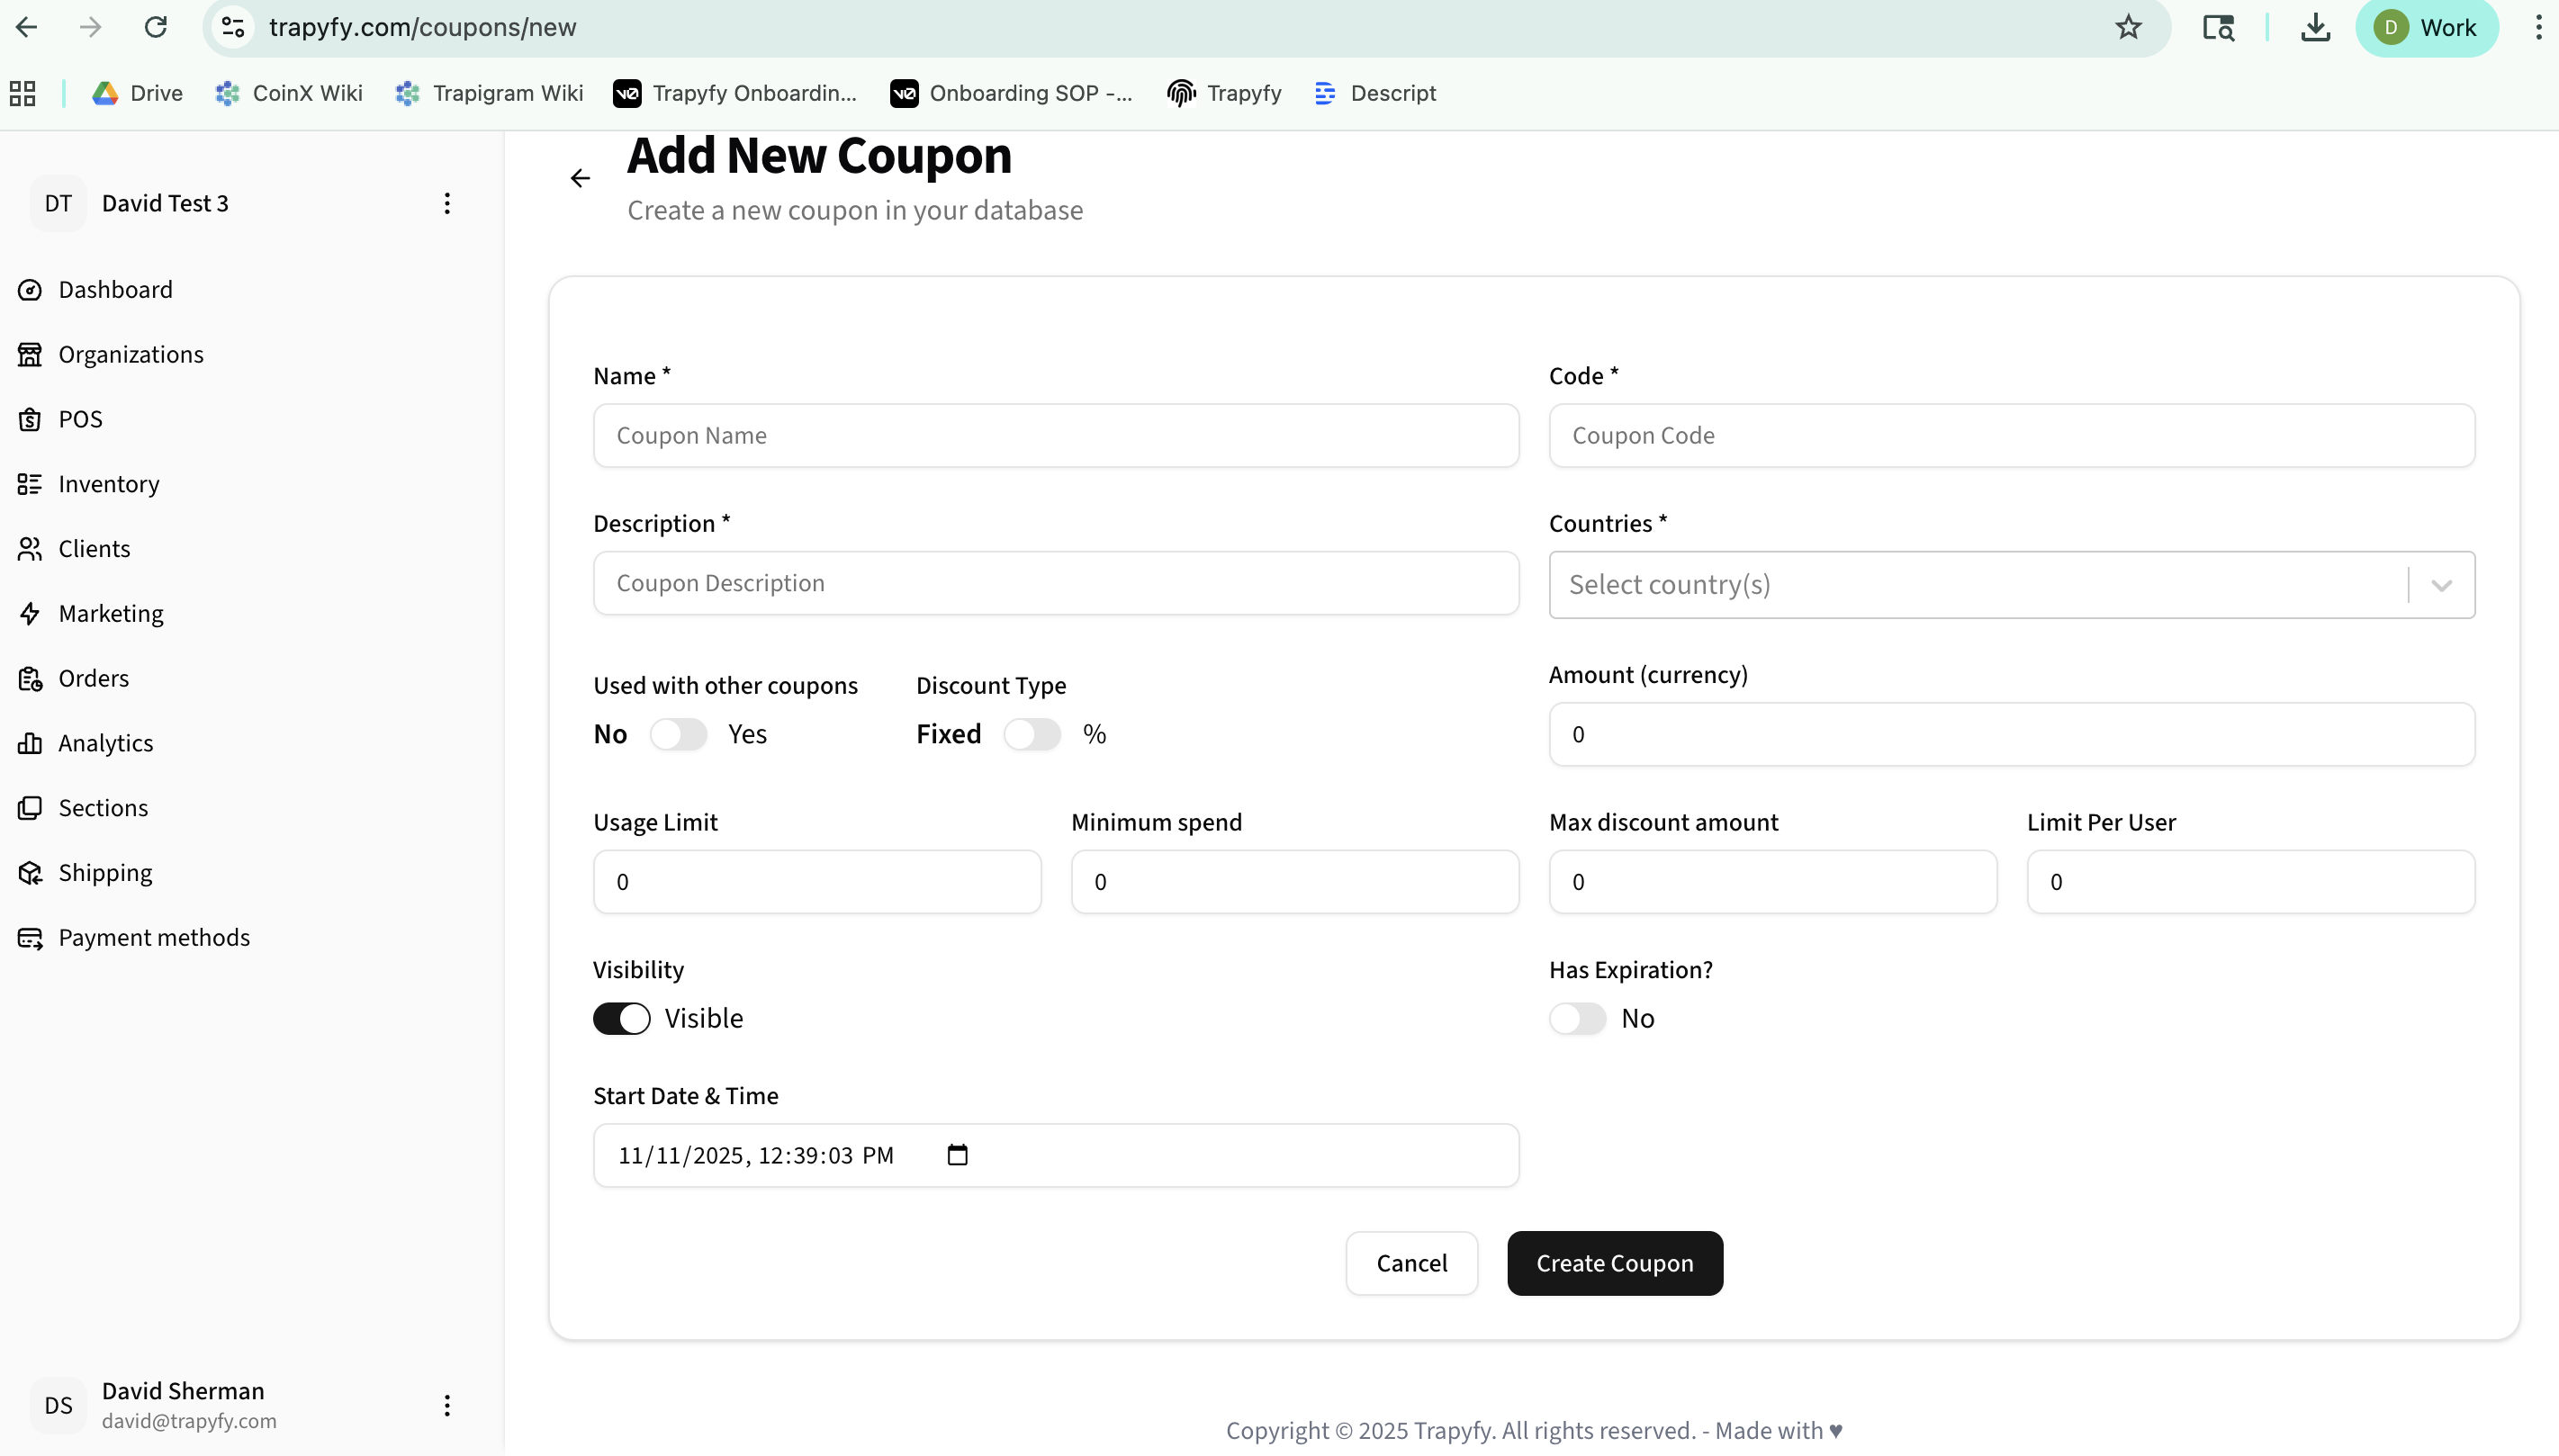Click the Limit Per User field
2559x1456 pixels.
(2251, 882)
